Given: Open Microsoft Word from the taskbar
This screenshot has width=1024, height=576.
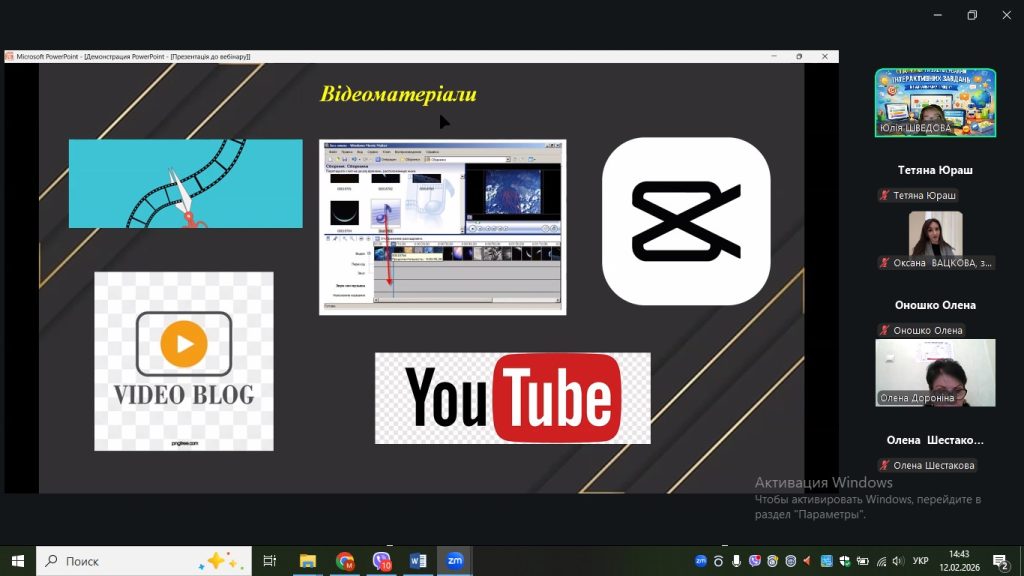Looking at the screenshot, I should pyautogui.click(x=418, y=561).
